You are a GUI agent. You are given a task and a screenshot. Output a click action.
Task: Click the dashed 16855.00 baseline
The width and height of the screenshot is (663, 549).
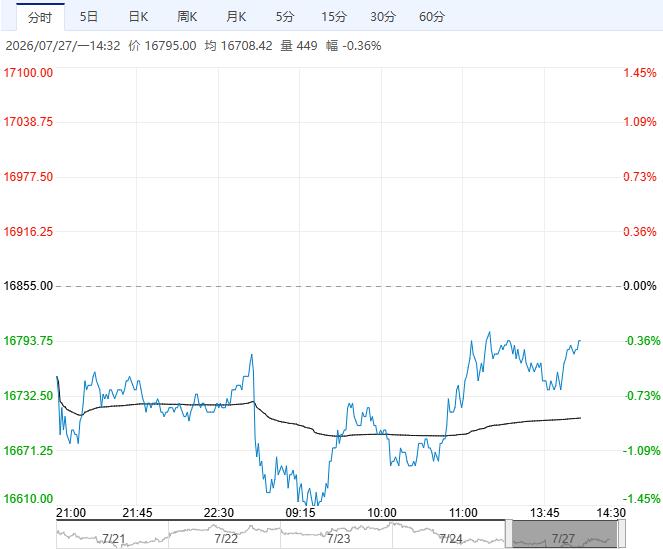pos(338,286)
